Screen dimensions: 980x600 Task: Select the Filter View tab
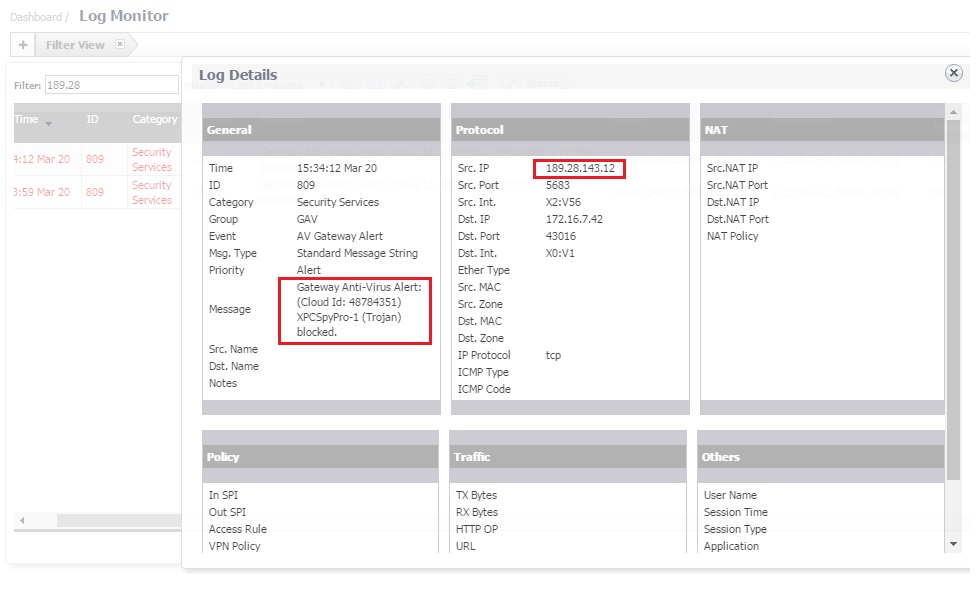pos(75,45)
